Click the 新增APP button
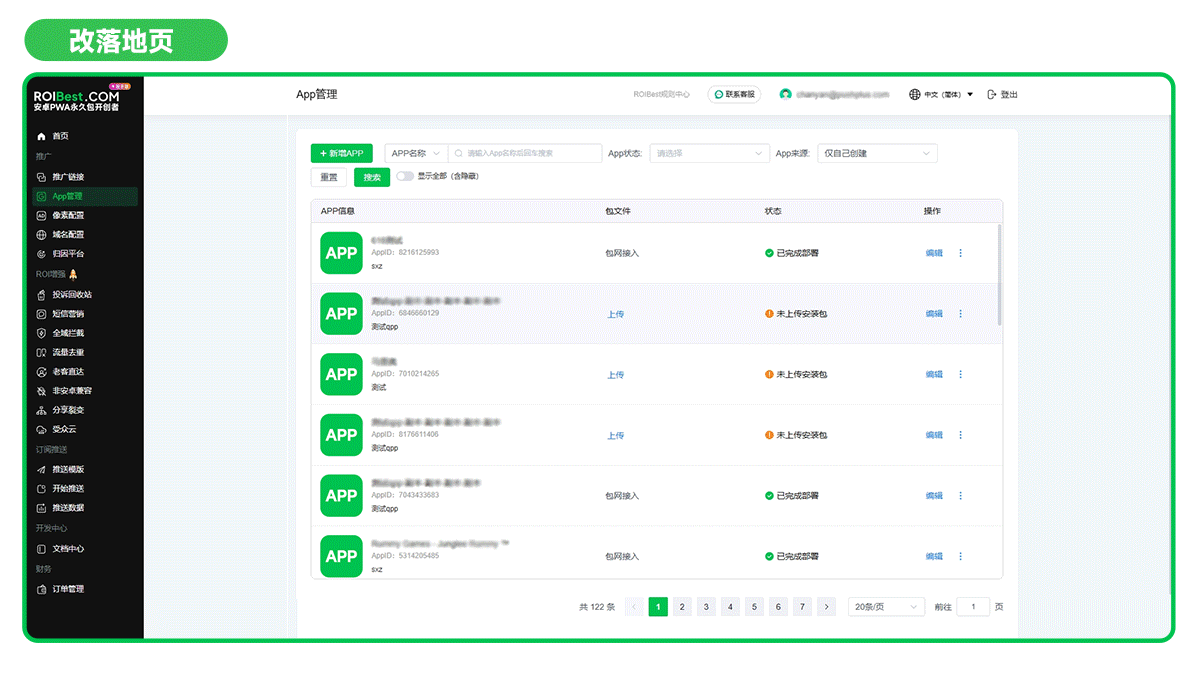This screenshot has height=684, width=1200. [342, 153]
